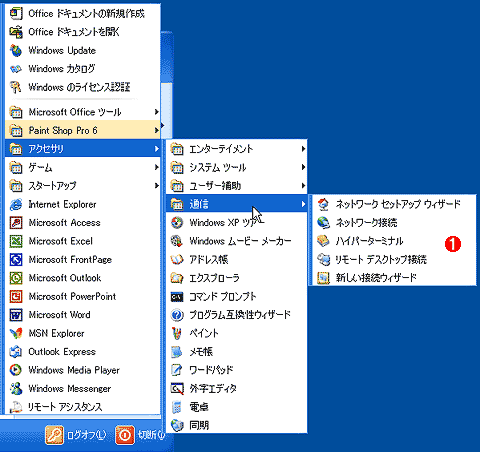Expand the エンターテイメント submenu arrow
Image resolution: width=480 pixels, height=452 pixels.
303,149
